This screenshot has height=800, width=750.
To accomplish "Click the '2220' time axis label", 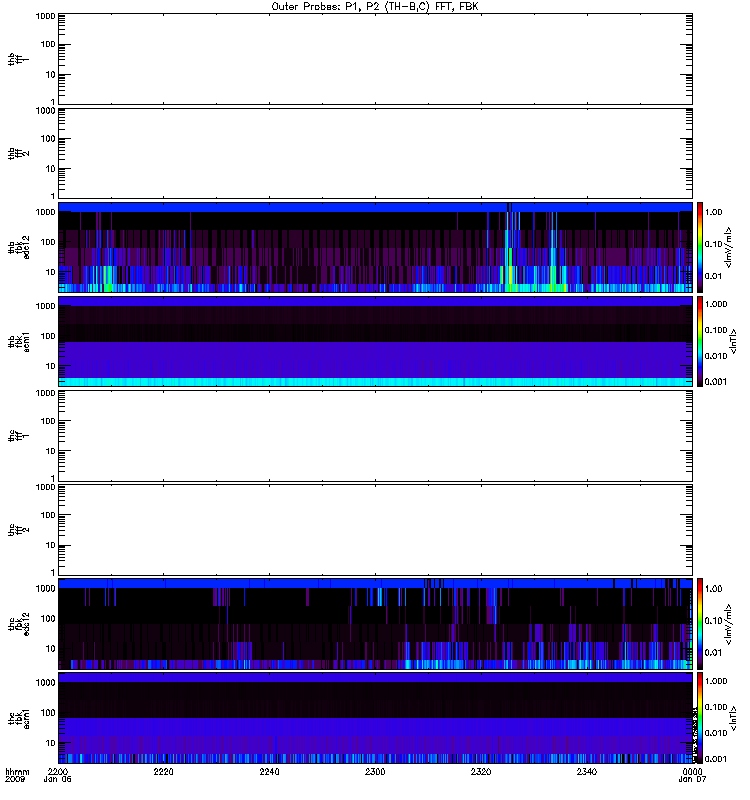I will 163,772.
